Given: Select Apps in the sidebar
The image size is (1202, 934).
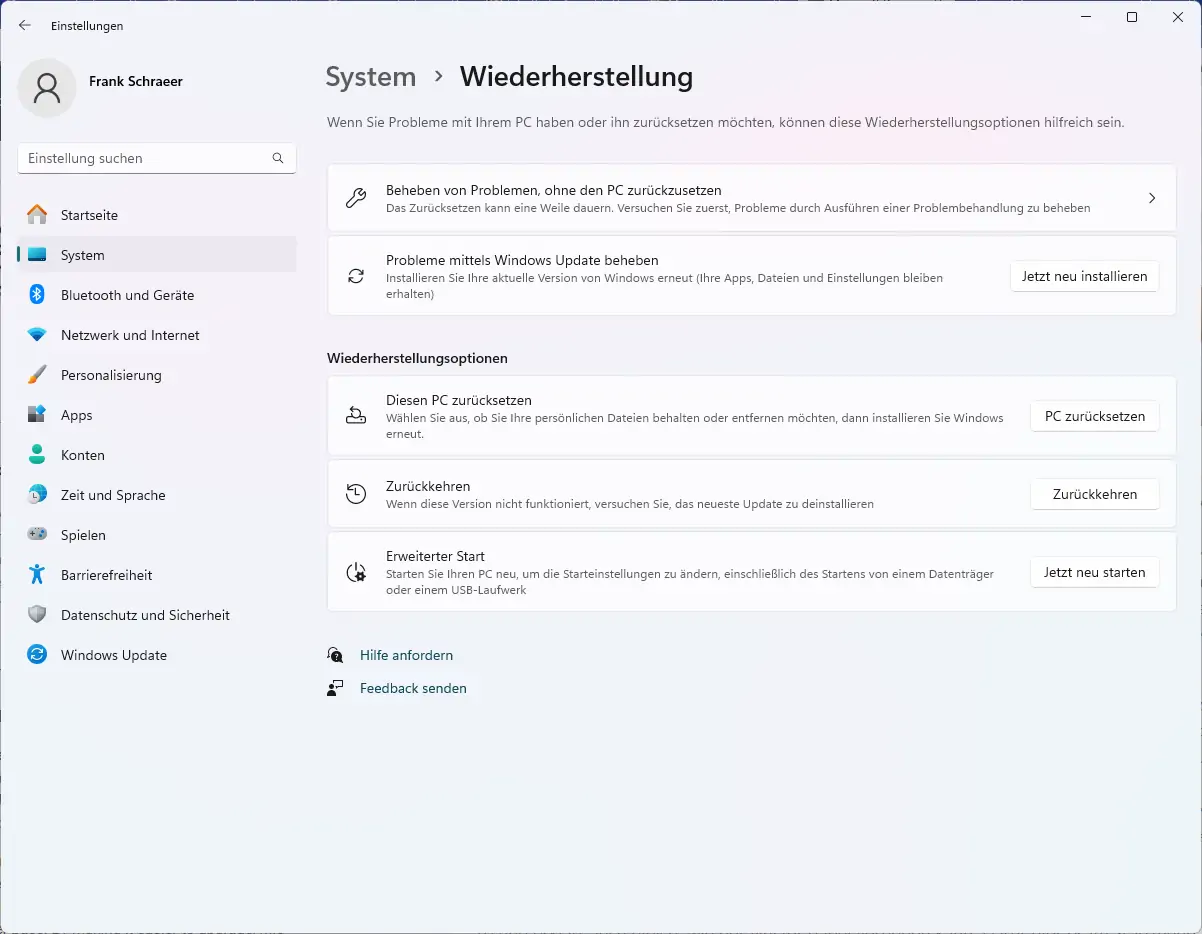Looking at the screenshot, I should pyautogui.click(x=157, y=415).
